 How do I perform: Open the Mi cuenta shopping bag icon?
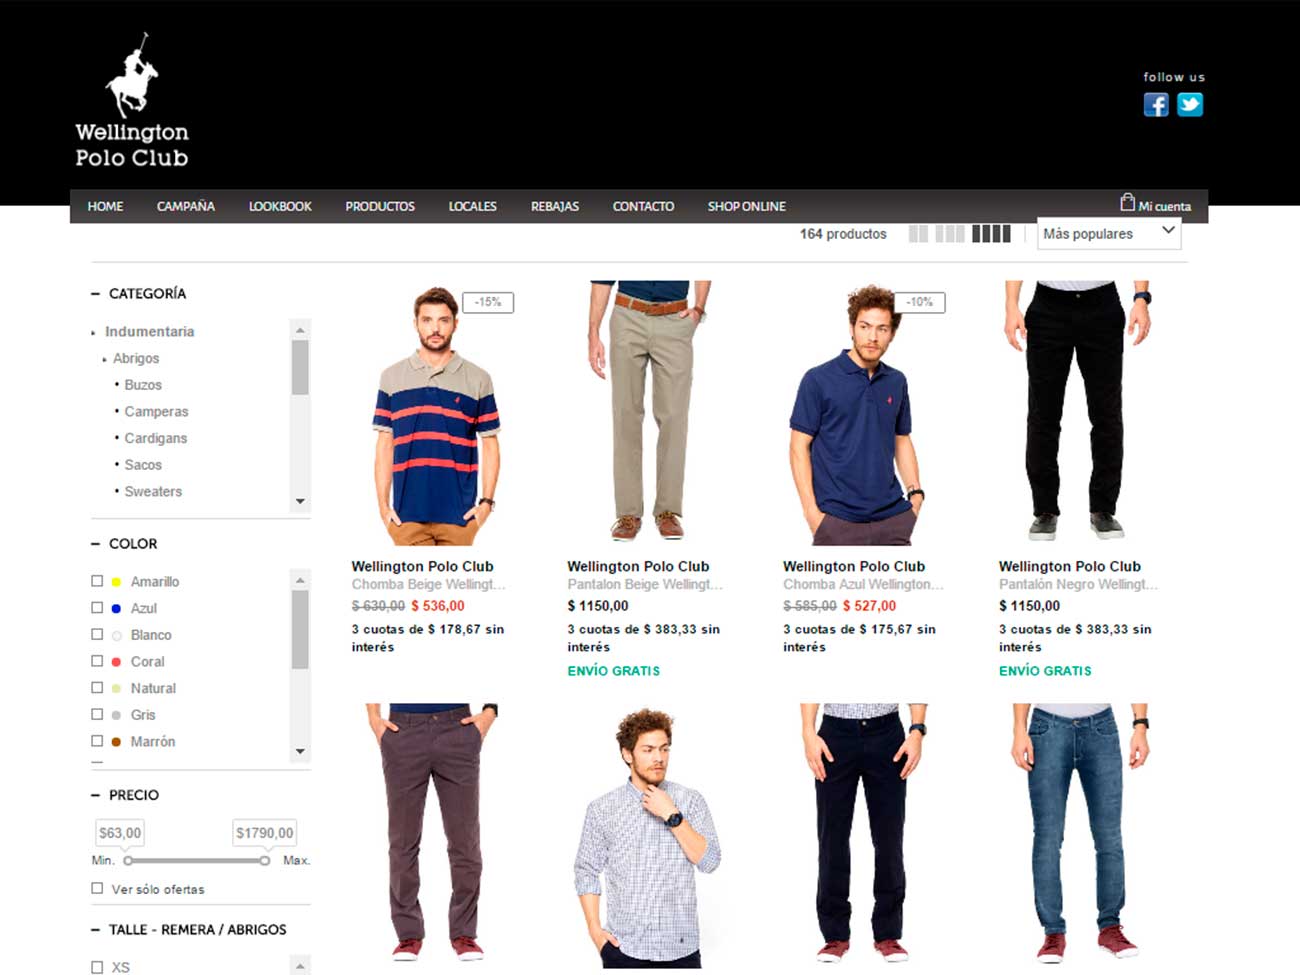[x=1127, y=203]
